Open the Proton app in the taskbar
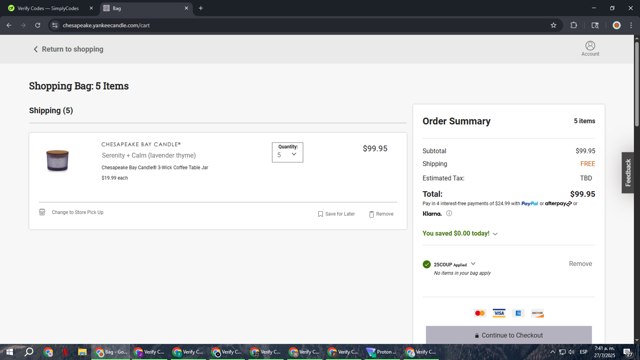640x360 pixels. click(x=382, y=352)
